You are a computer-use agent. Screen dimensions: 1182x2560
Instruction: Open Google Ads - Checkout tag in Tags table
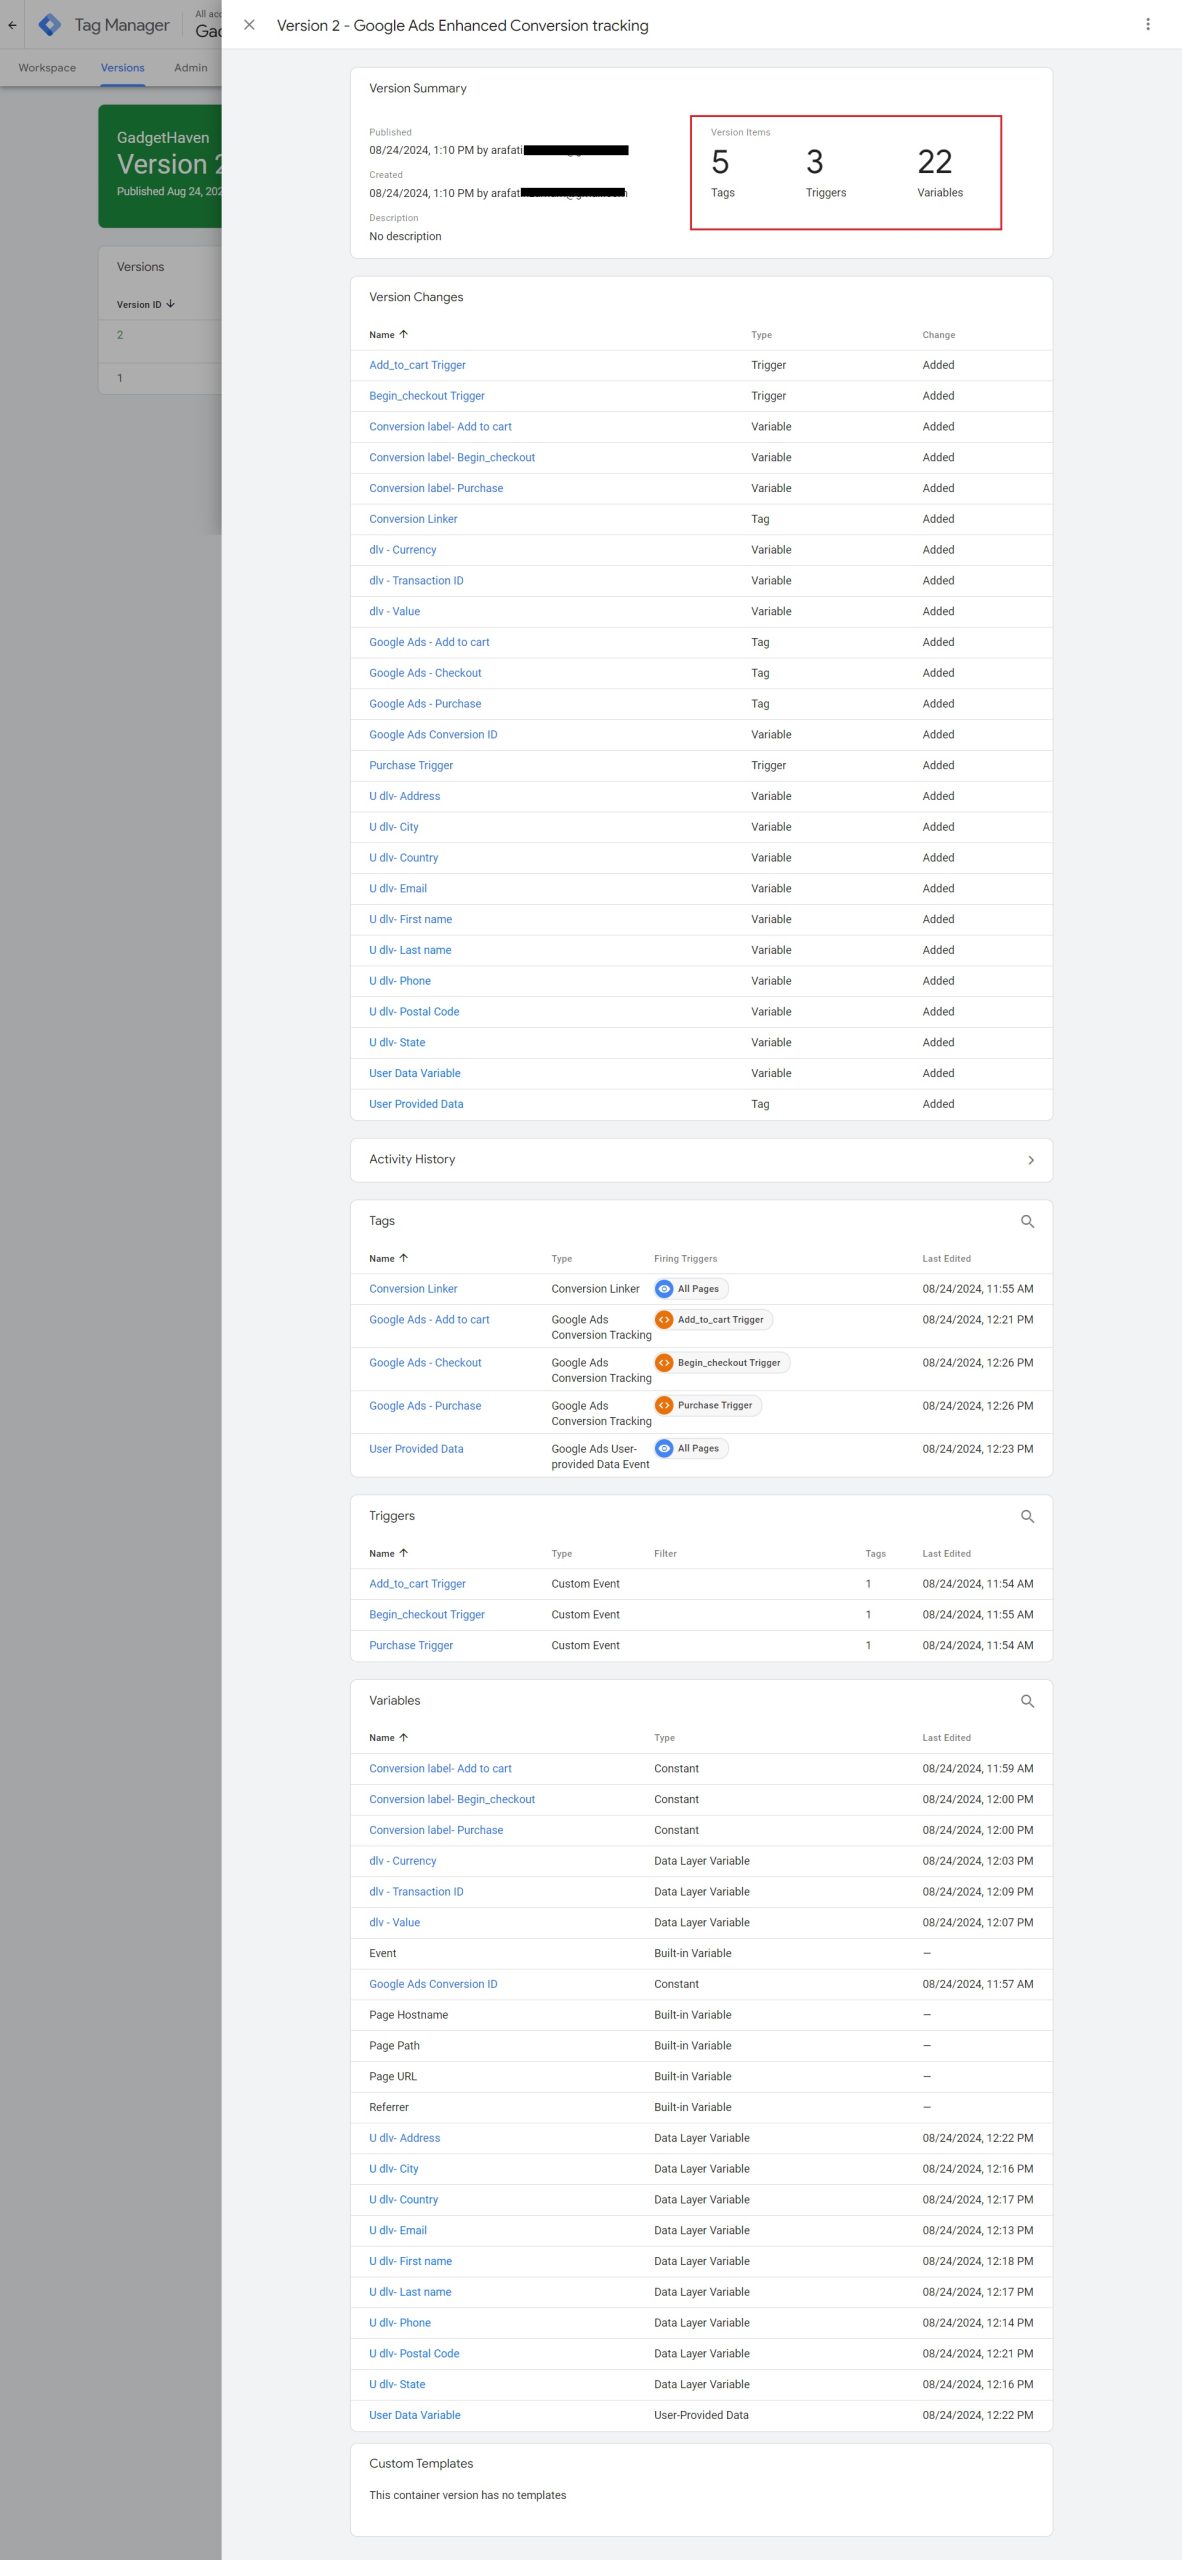(425, 1364)
